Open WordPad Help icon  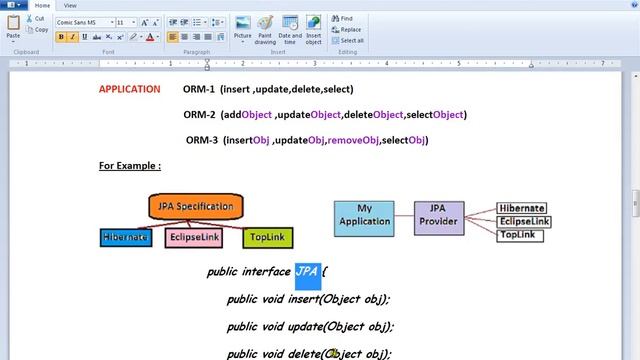(635, 4)
